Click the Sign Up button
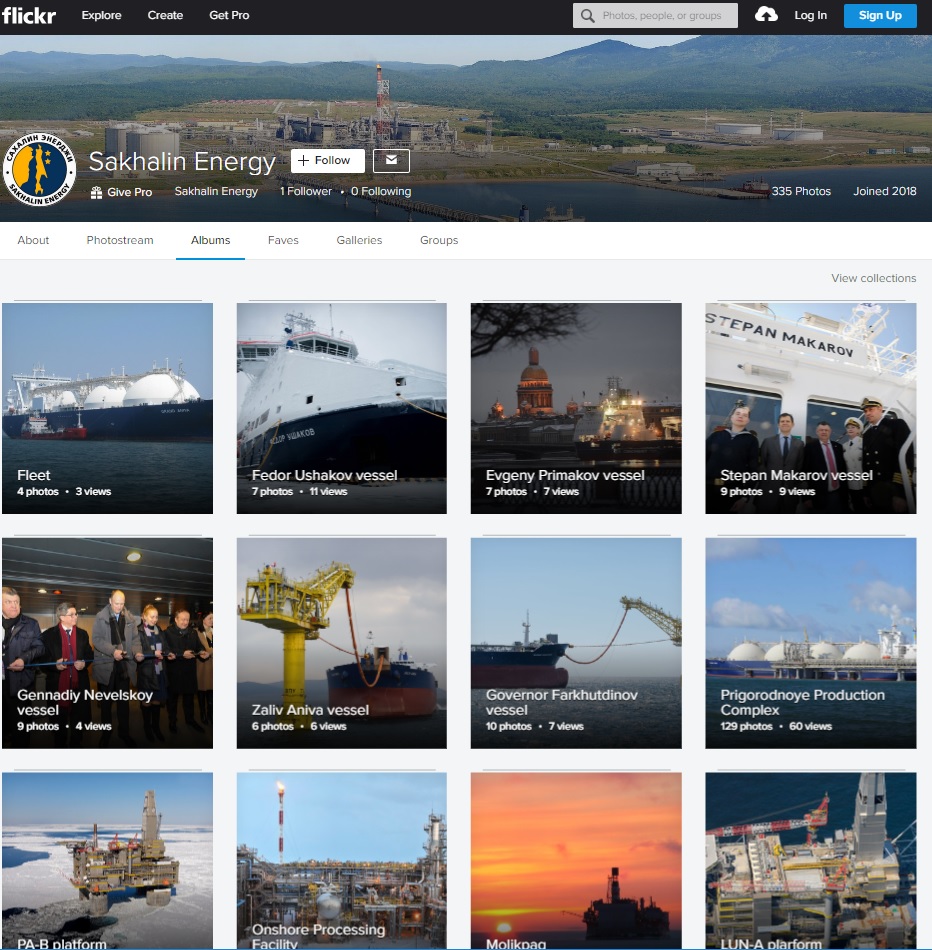The width and height of the screenshot is (932, 950). [x=880, y=16]
